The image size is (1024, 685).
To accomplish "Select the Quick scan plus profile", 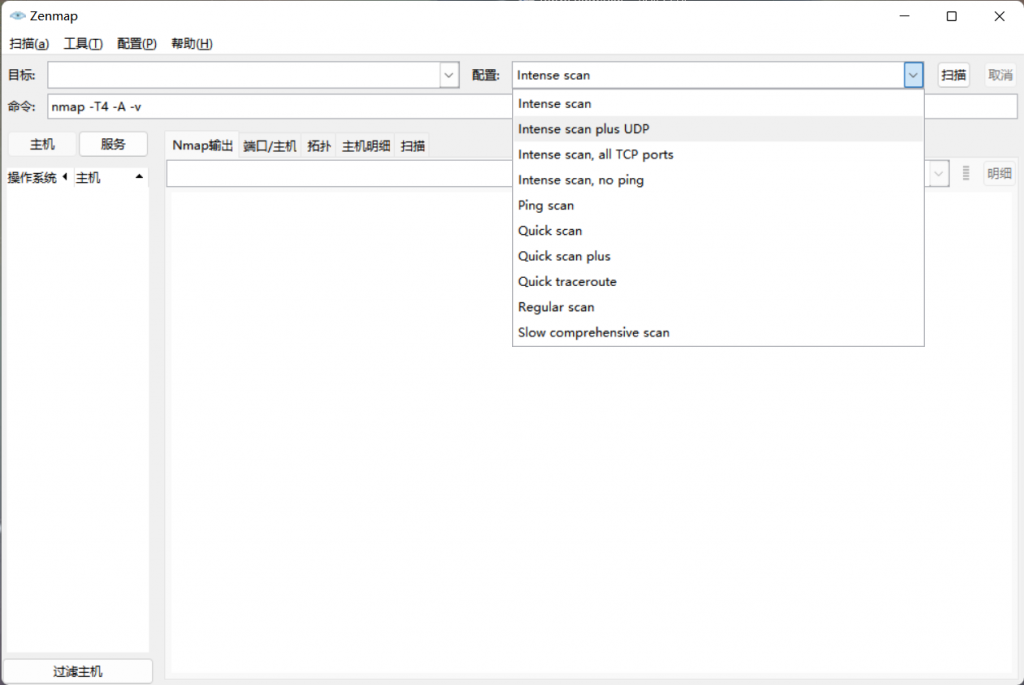I will coord(718,257).
